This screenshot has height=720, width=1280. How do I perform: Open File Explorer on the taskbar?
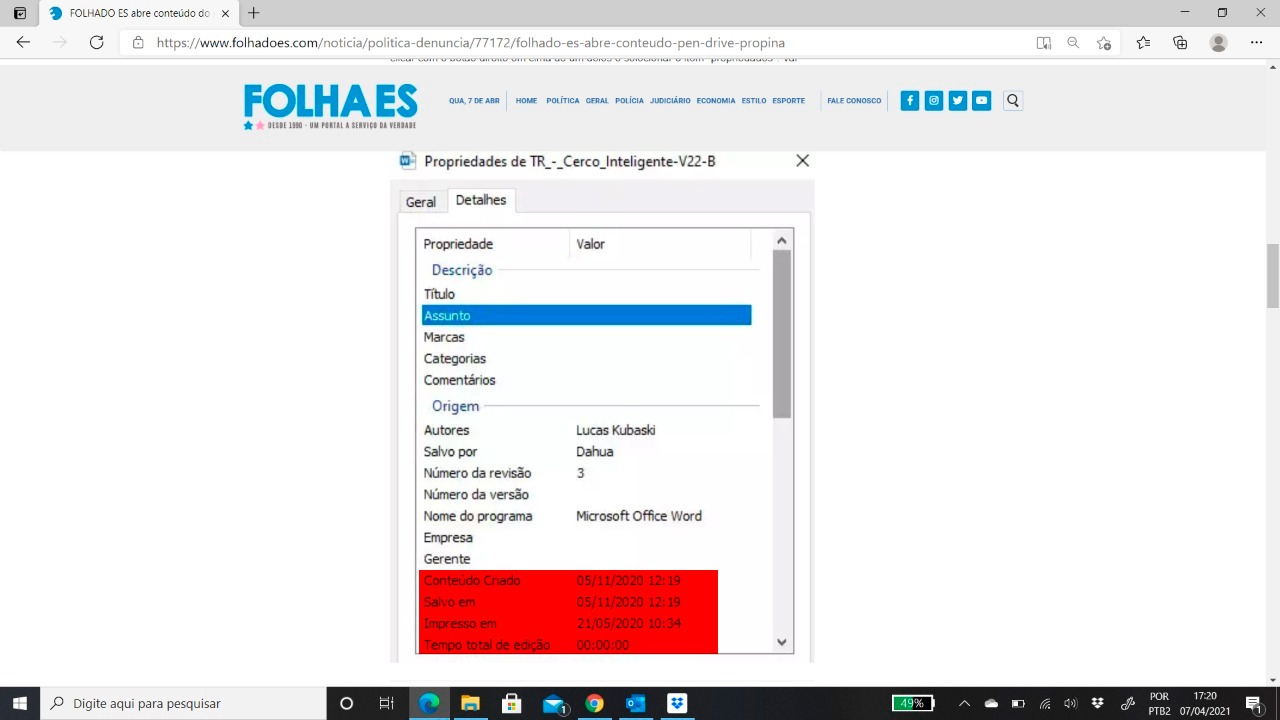coord(470,703)
